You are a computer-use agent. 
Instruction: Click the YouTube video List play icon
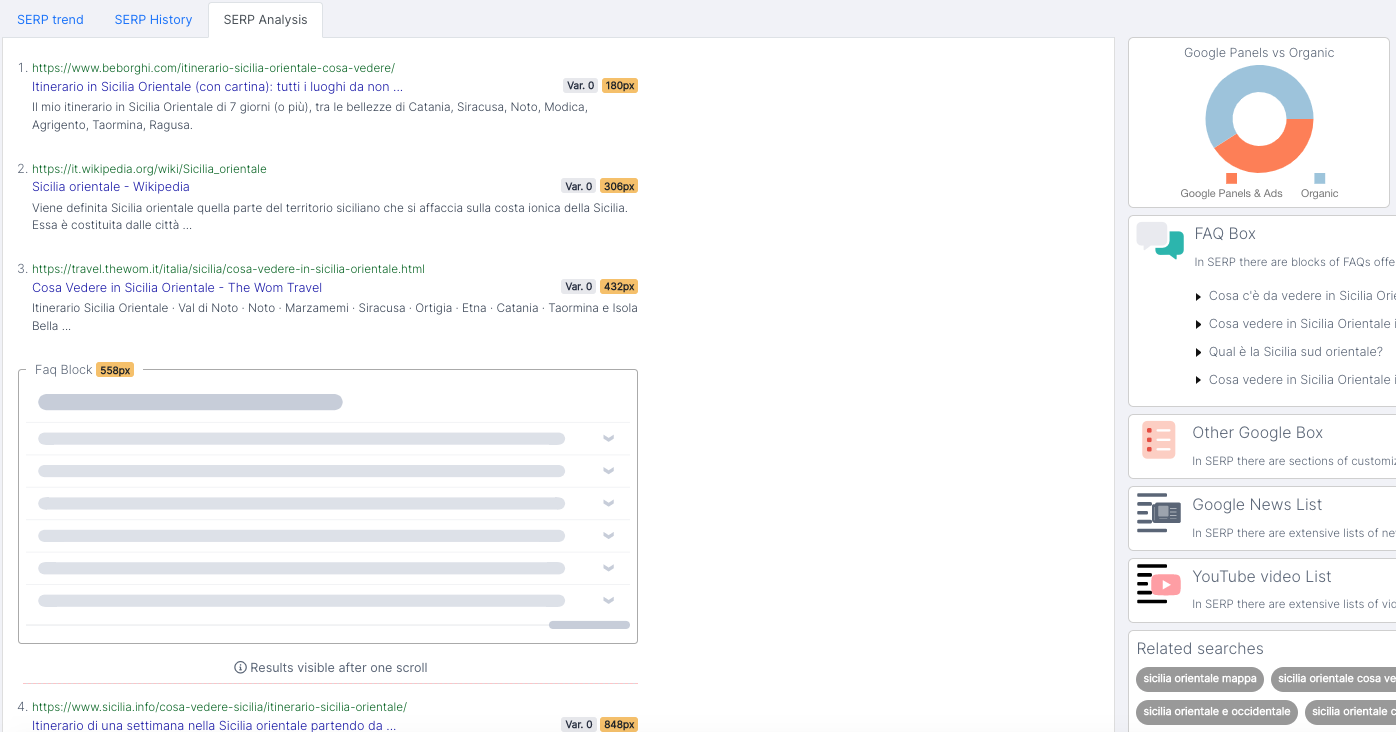1159,584
